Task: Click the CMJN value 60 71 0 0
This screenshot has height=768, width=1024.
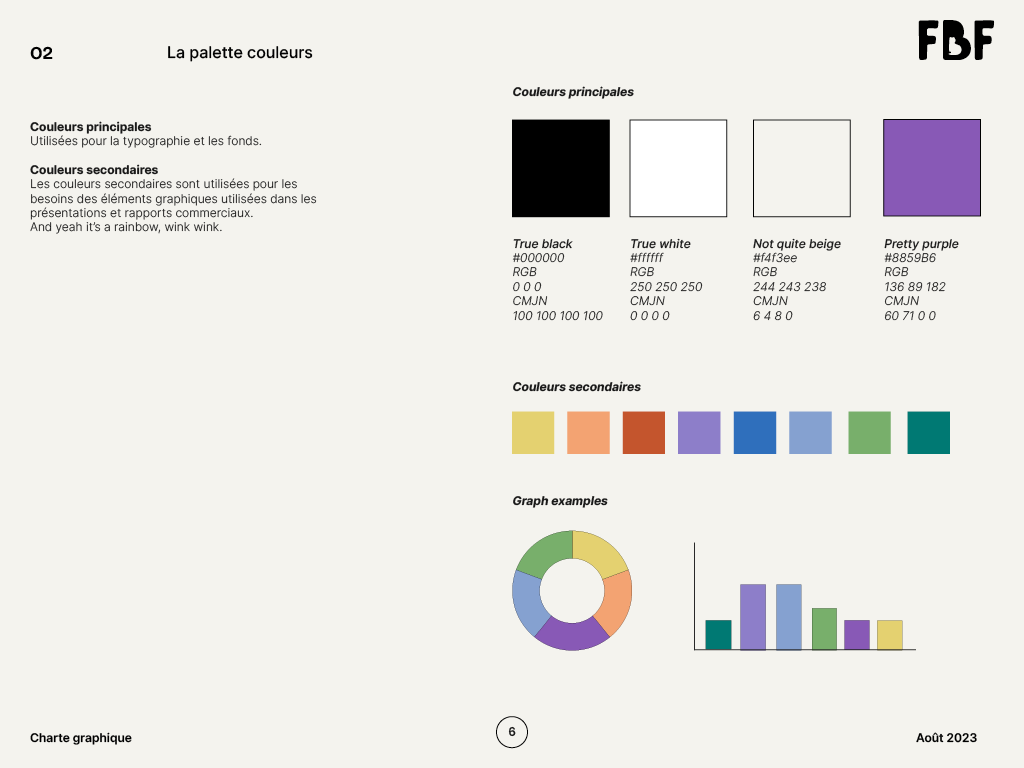Action: 910,316
